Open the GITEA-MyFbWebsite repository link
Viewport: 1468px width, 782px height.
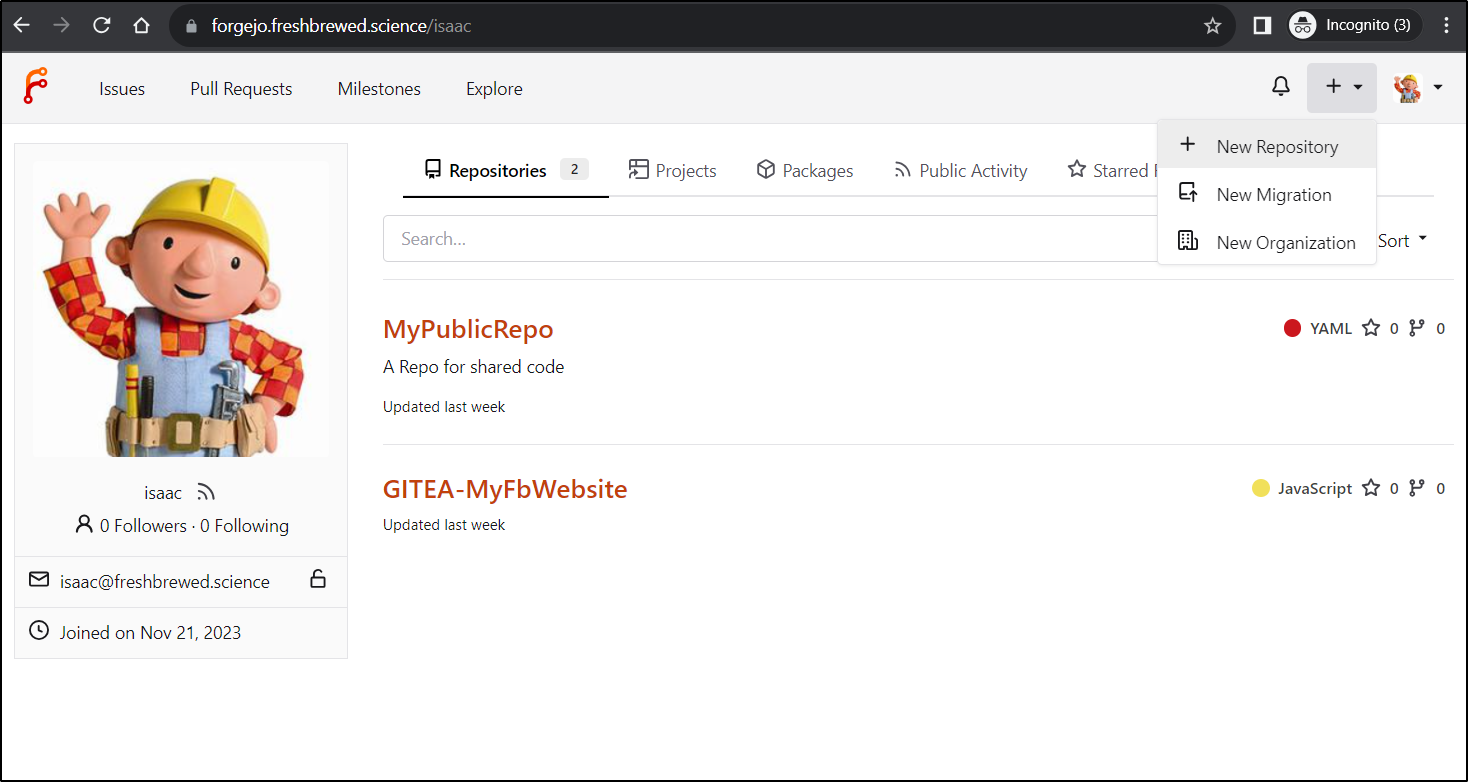pyautogui.click(x=505, y=489)
